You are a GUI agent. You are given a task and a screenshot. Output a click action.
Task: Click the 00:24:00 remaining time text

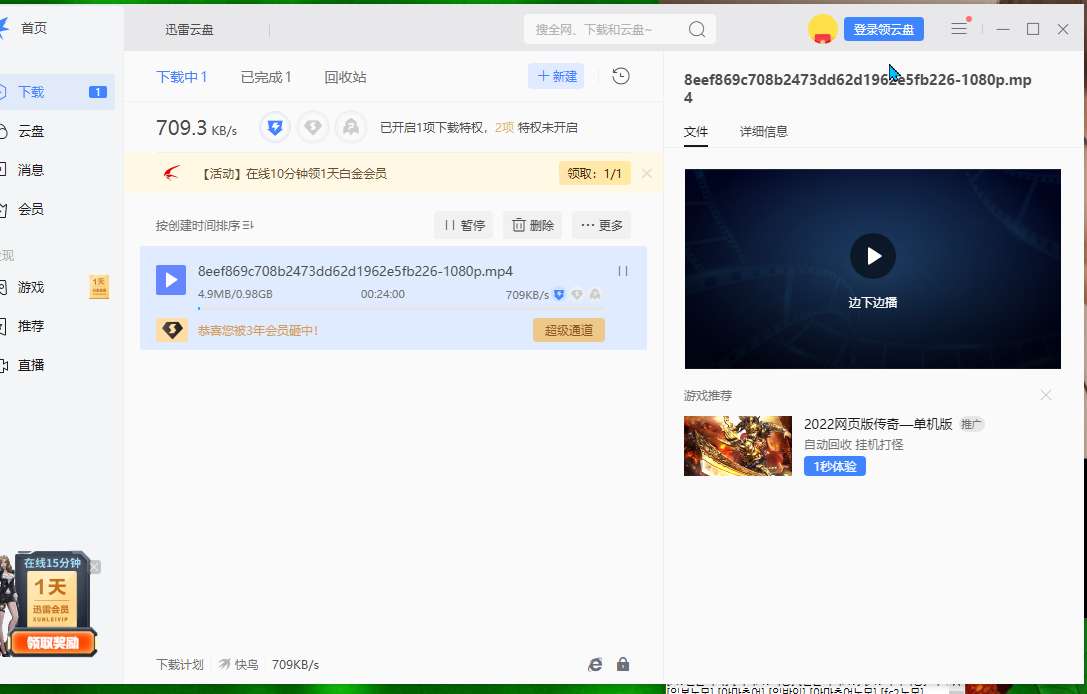(383, 295)
